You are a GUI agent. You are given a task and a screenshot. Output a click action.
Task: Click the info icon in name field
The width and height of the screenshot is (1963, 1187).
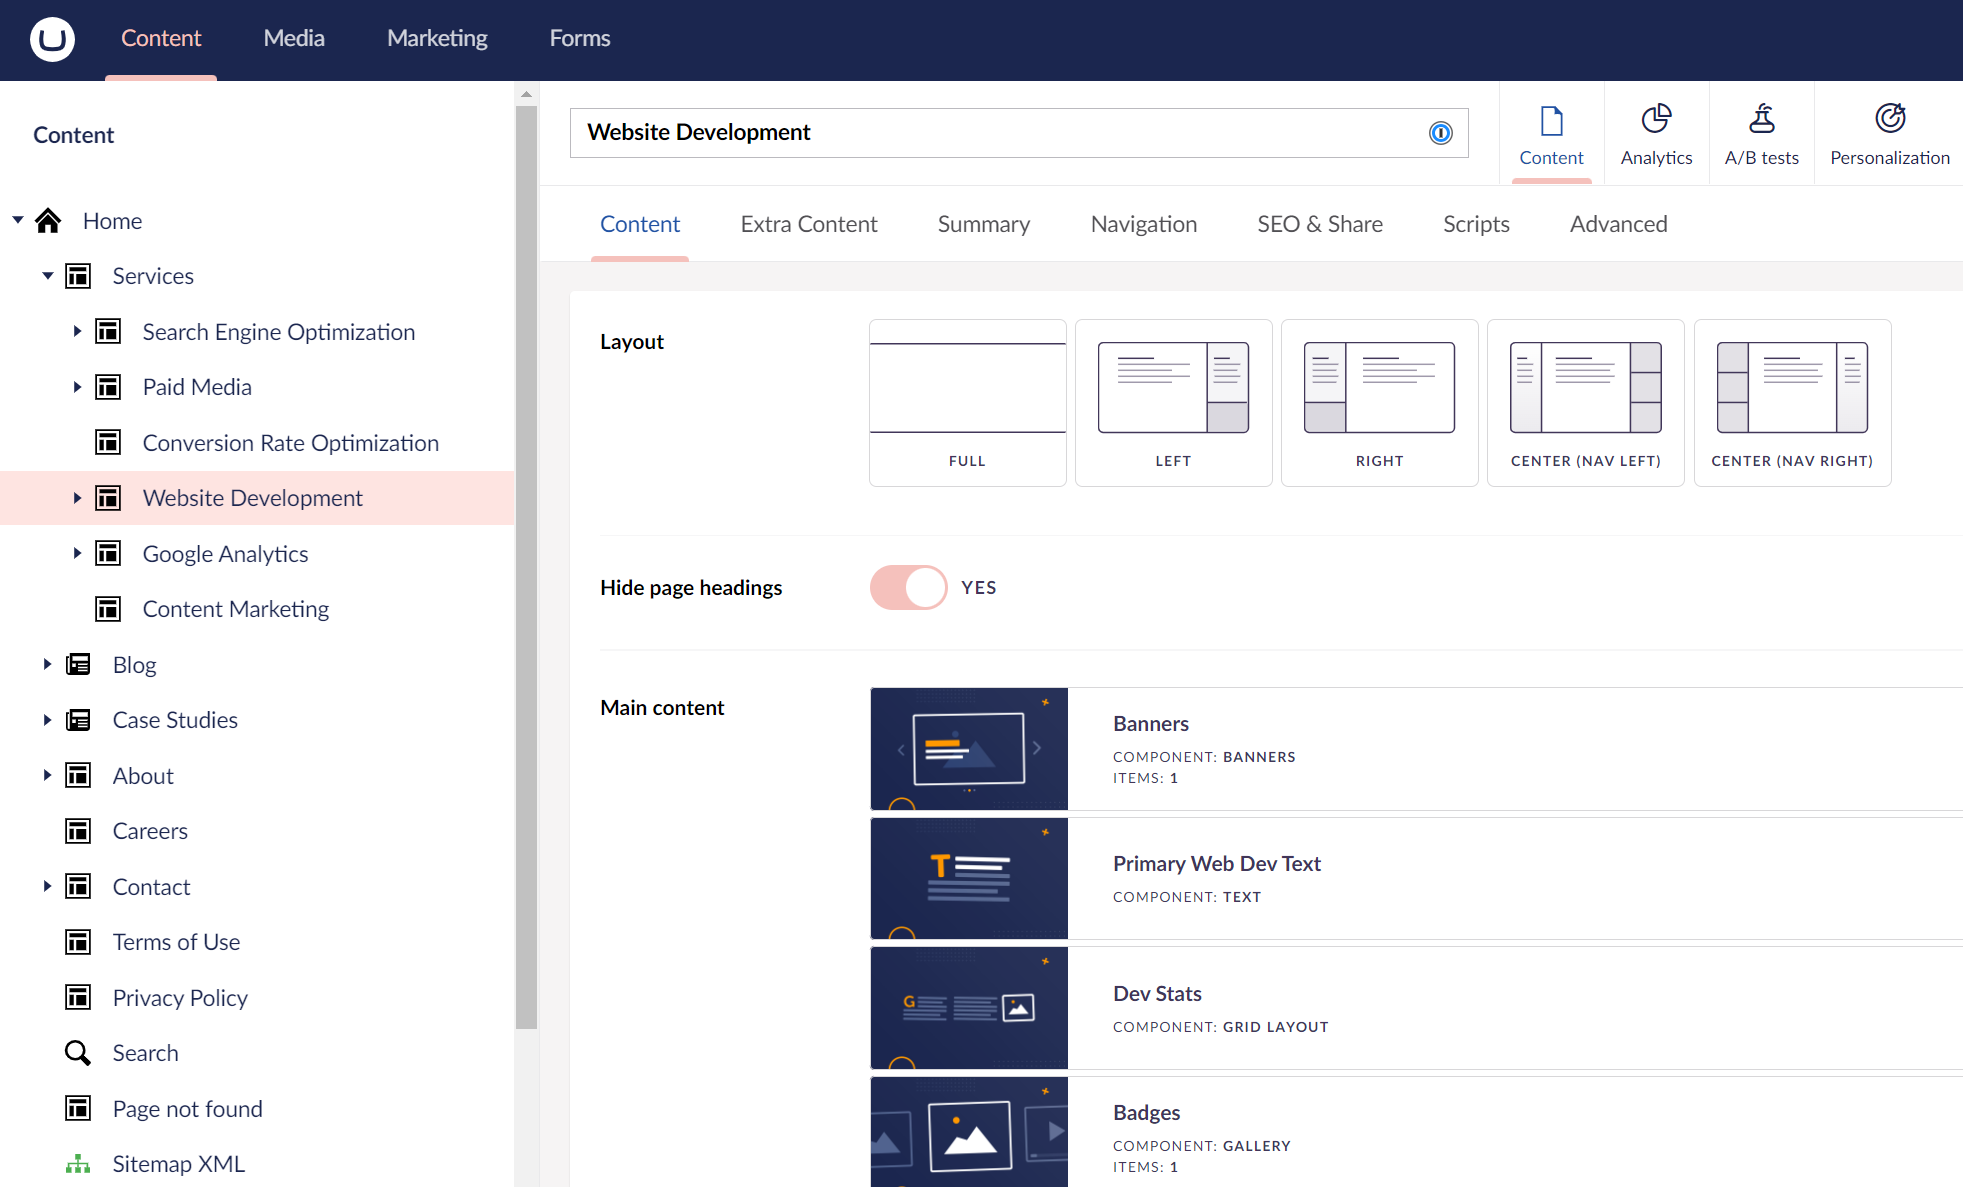pyautogui.click(x=1440, y=133)
